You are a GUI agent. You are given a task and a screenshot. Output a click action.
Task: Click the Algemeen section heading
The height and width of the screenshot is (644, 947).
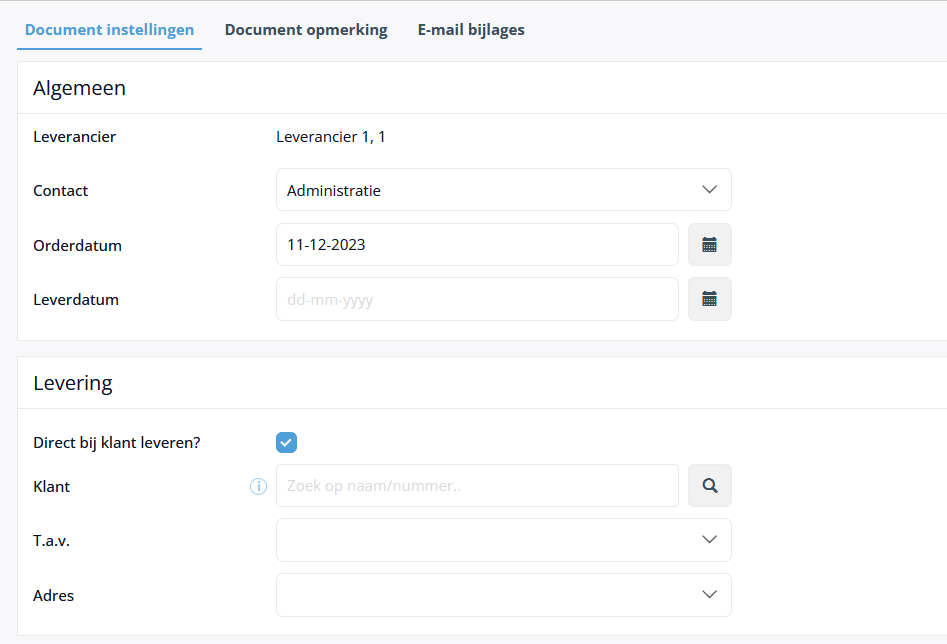point(79,88)
